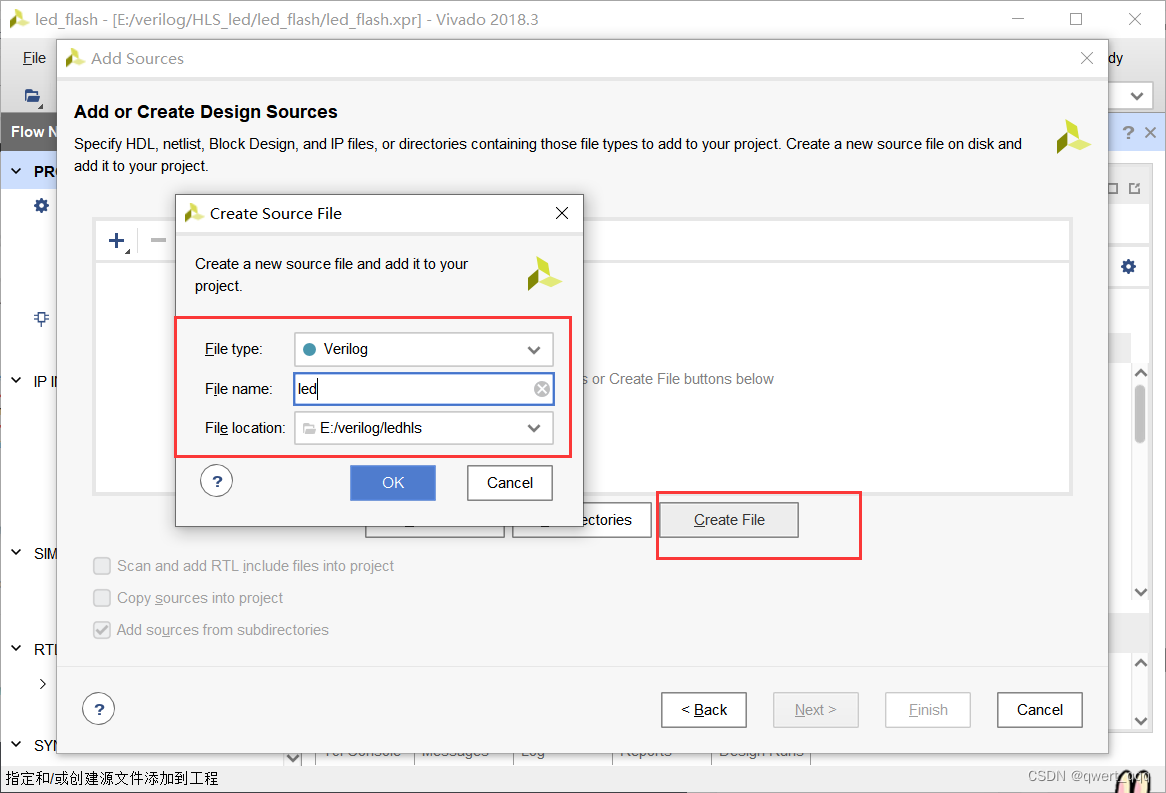This screenshot has height=793, width=1166.
Task: Toggle Copy sources into project checkbox
Action: 102,598
